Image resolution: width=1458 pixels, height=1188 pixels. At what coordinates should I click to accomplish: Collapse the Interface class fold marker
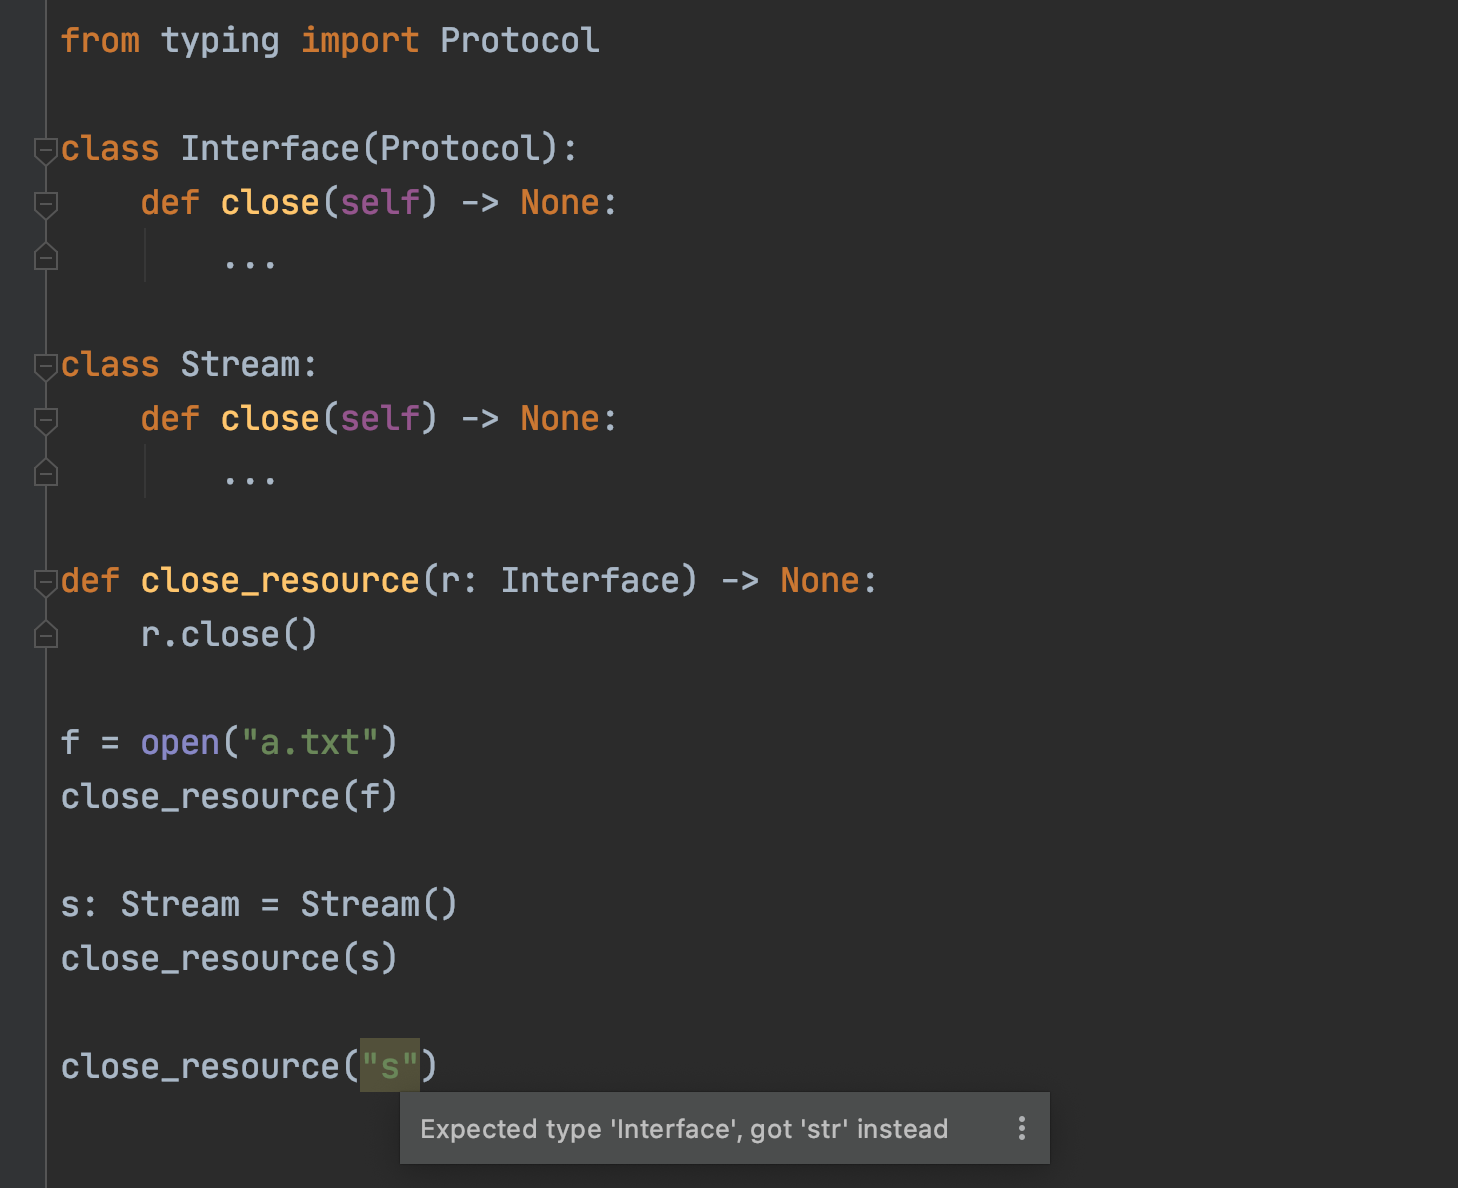(x=46, y=150)
